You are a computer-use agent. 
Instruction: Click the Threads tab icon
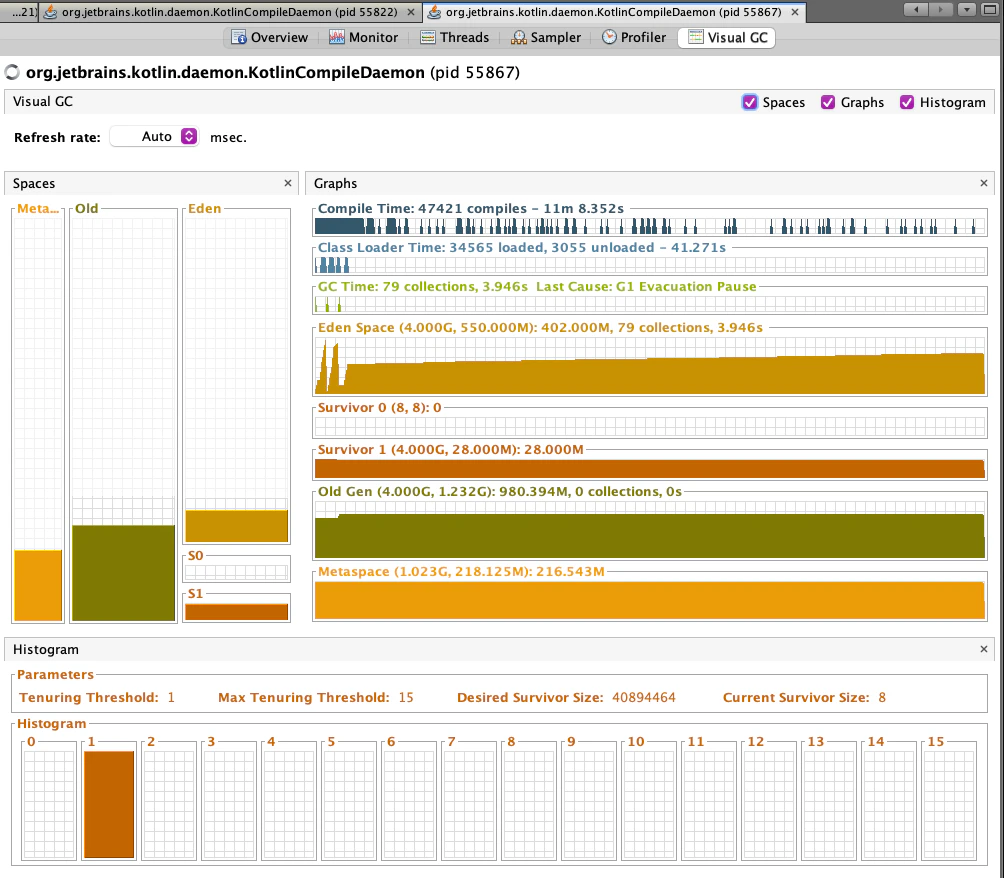428,38
